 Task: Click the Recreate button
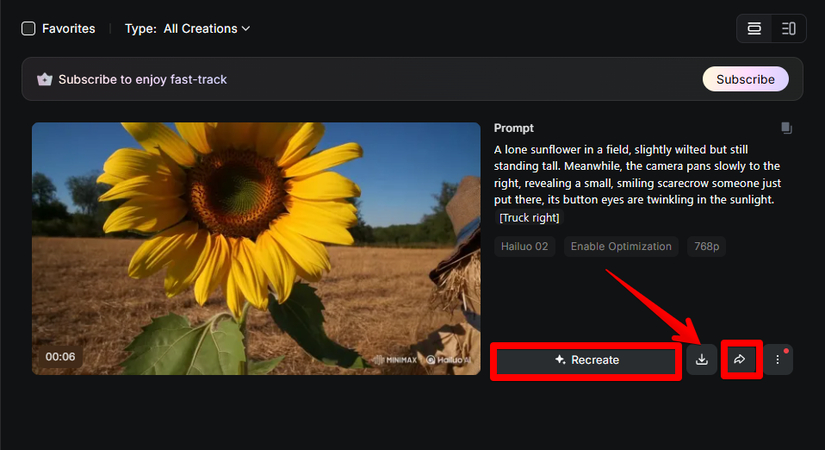[x=586, y=360]
